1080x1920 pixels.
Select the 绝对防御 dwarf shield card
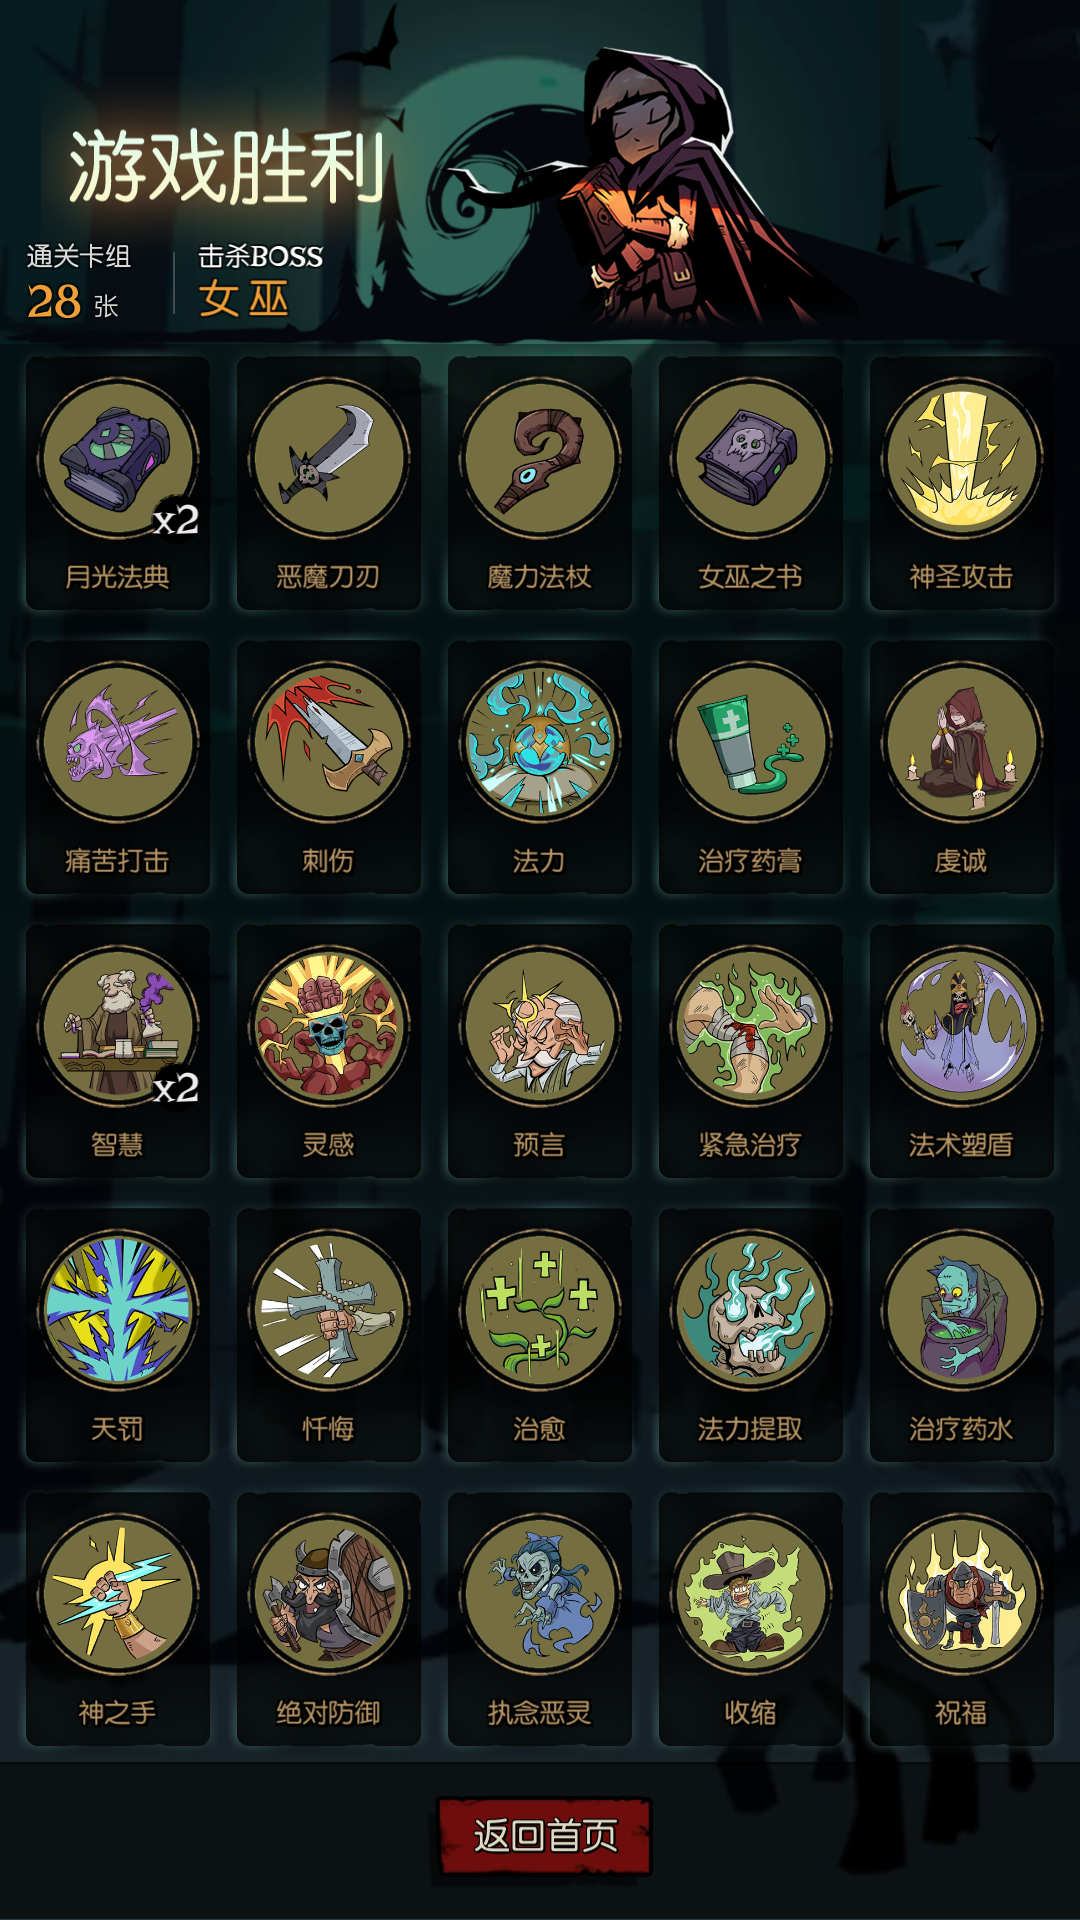(329, 1619)
